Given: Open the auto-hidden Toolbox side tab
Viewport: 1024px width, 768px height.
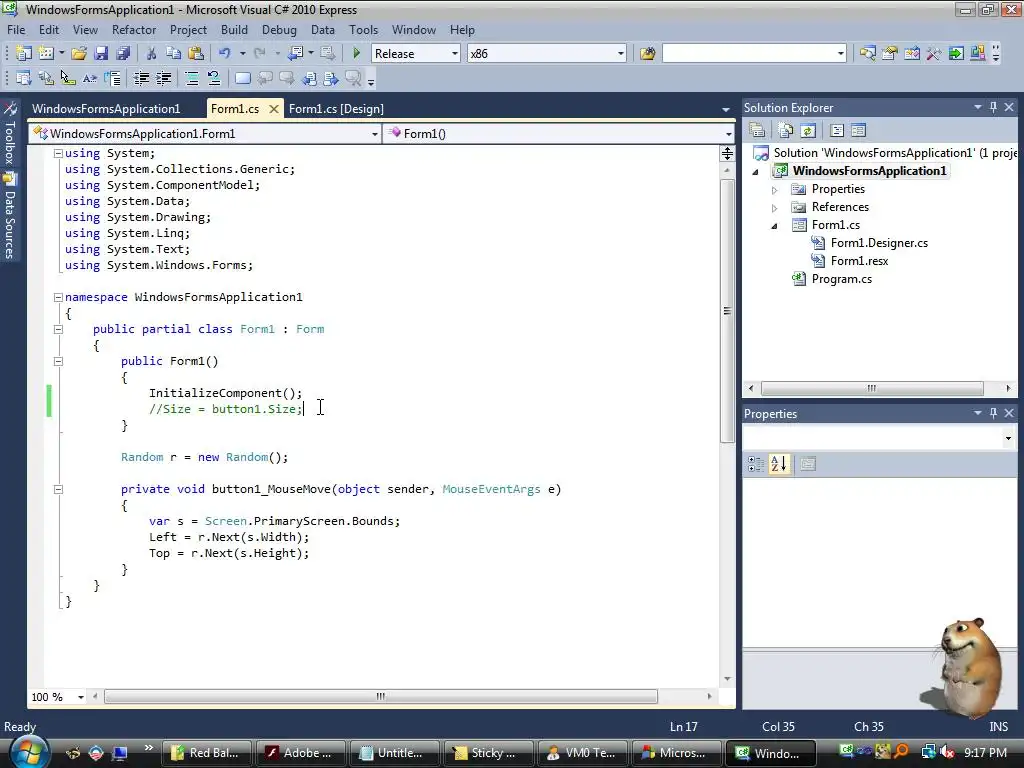Looking at the screenshot, I should tap(10, 134).
